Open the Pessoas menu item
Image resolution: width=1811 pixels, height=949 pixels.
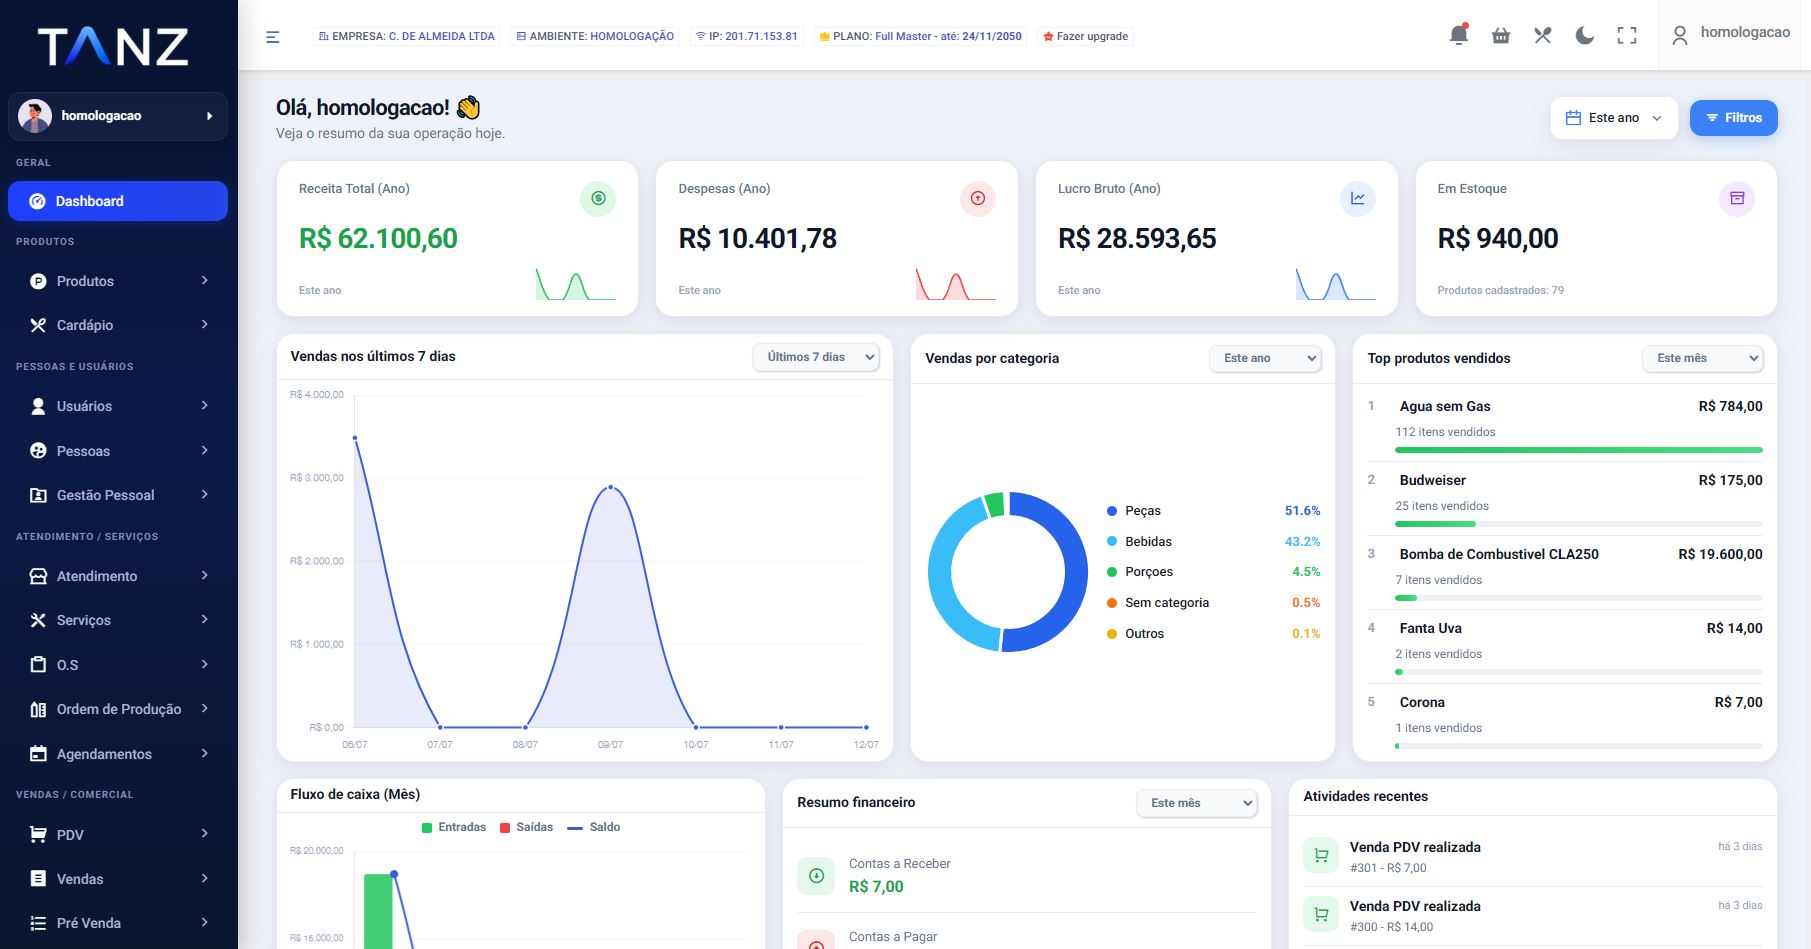pyautogui.click(x=118, y=451)
